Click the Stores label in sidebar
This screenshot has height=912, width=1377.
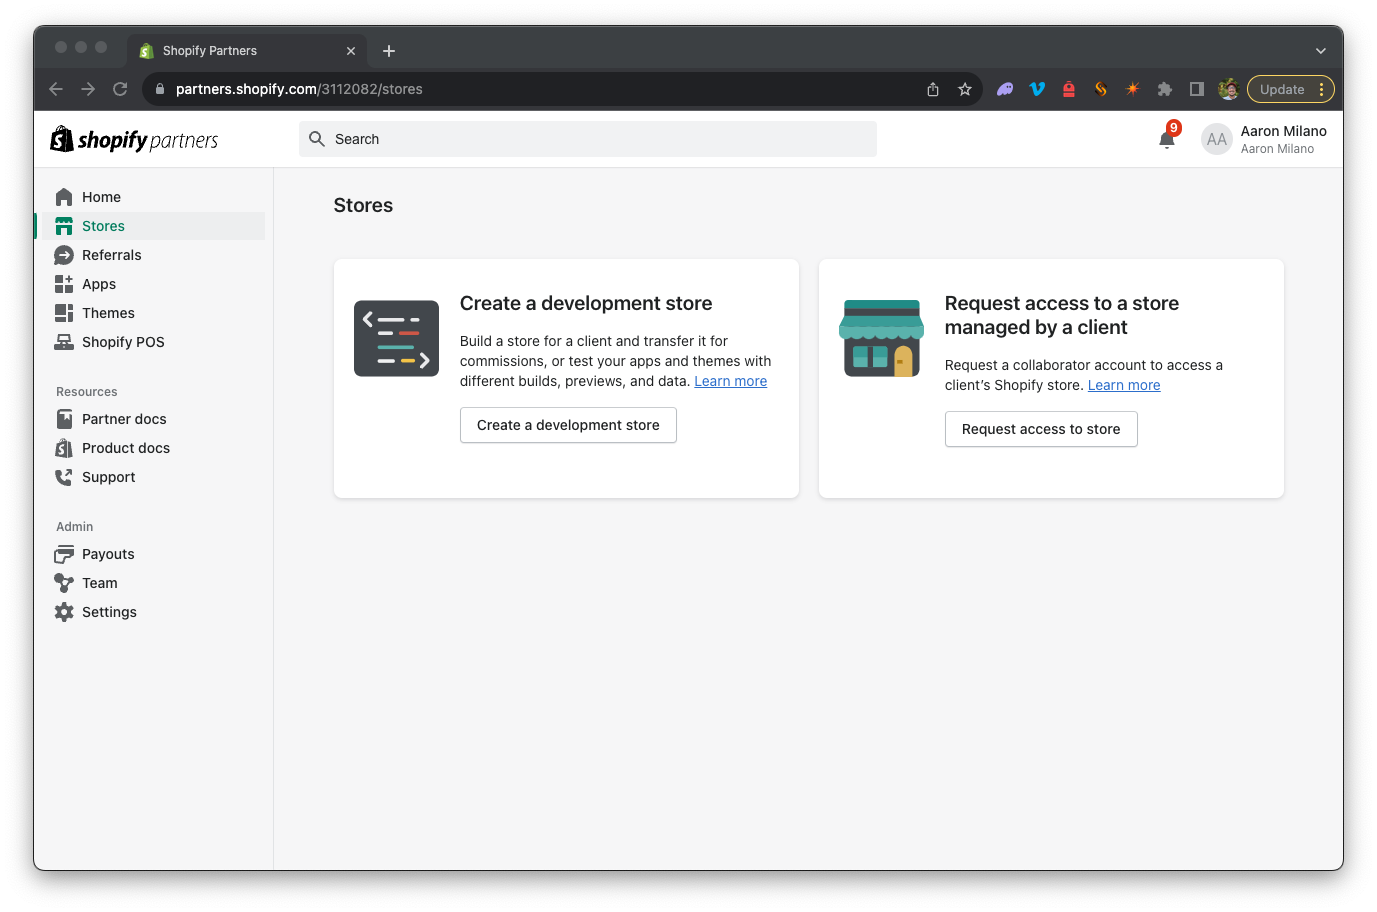[103, 226]
